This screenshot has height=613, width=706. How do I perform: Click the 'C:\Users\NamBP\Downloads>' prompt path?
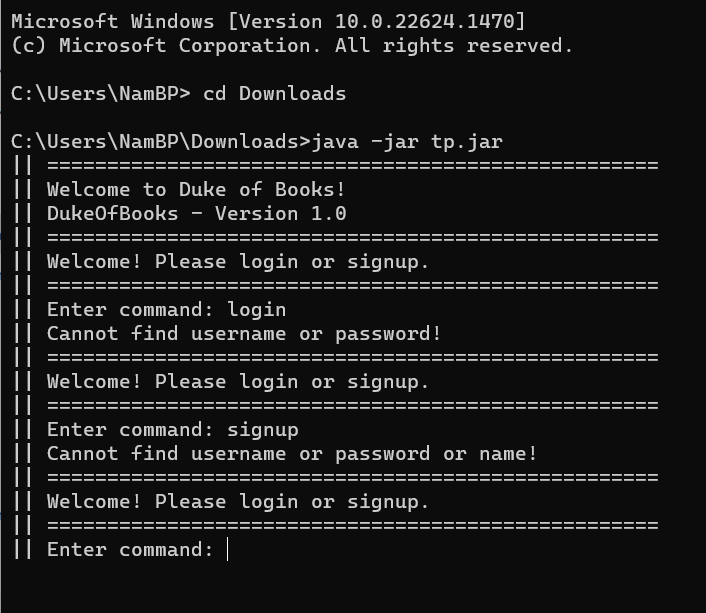tap(161, 142)
